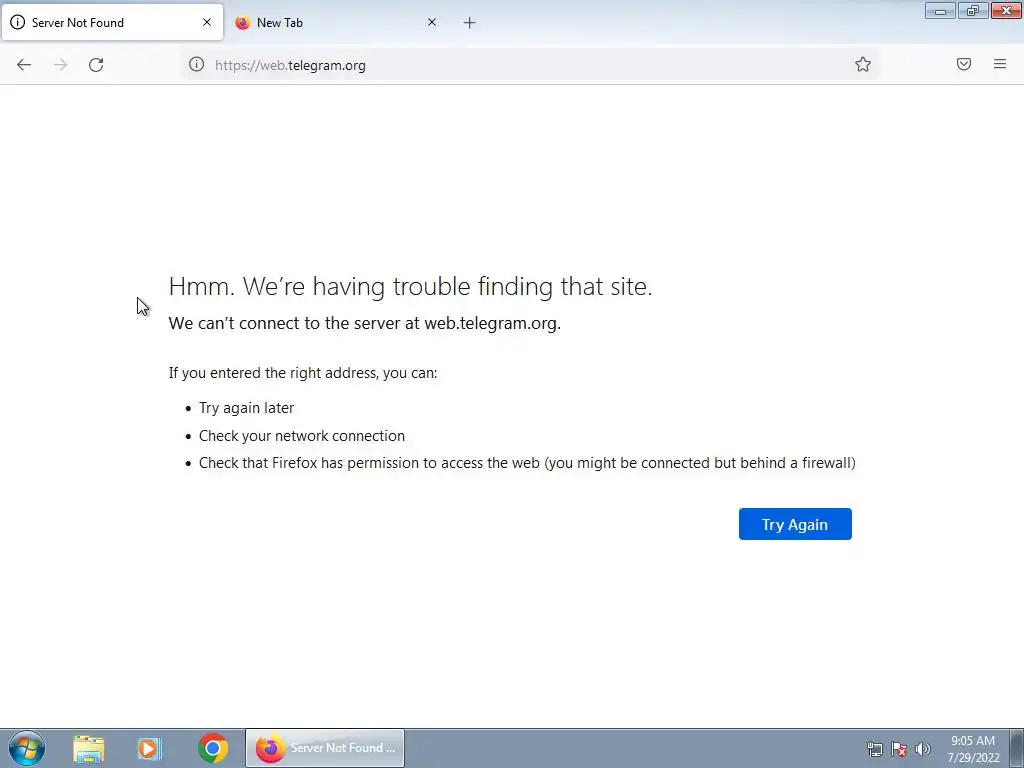1024x768 pixels.
Task: Restore down the Firefox window
Action: tap(973, 10)
